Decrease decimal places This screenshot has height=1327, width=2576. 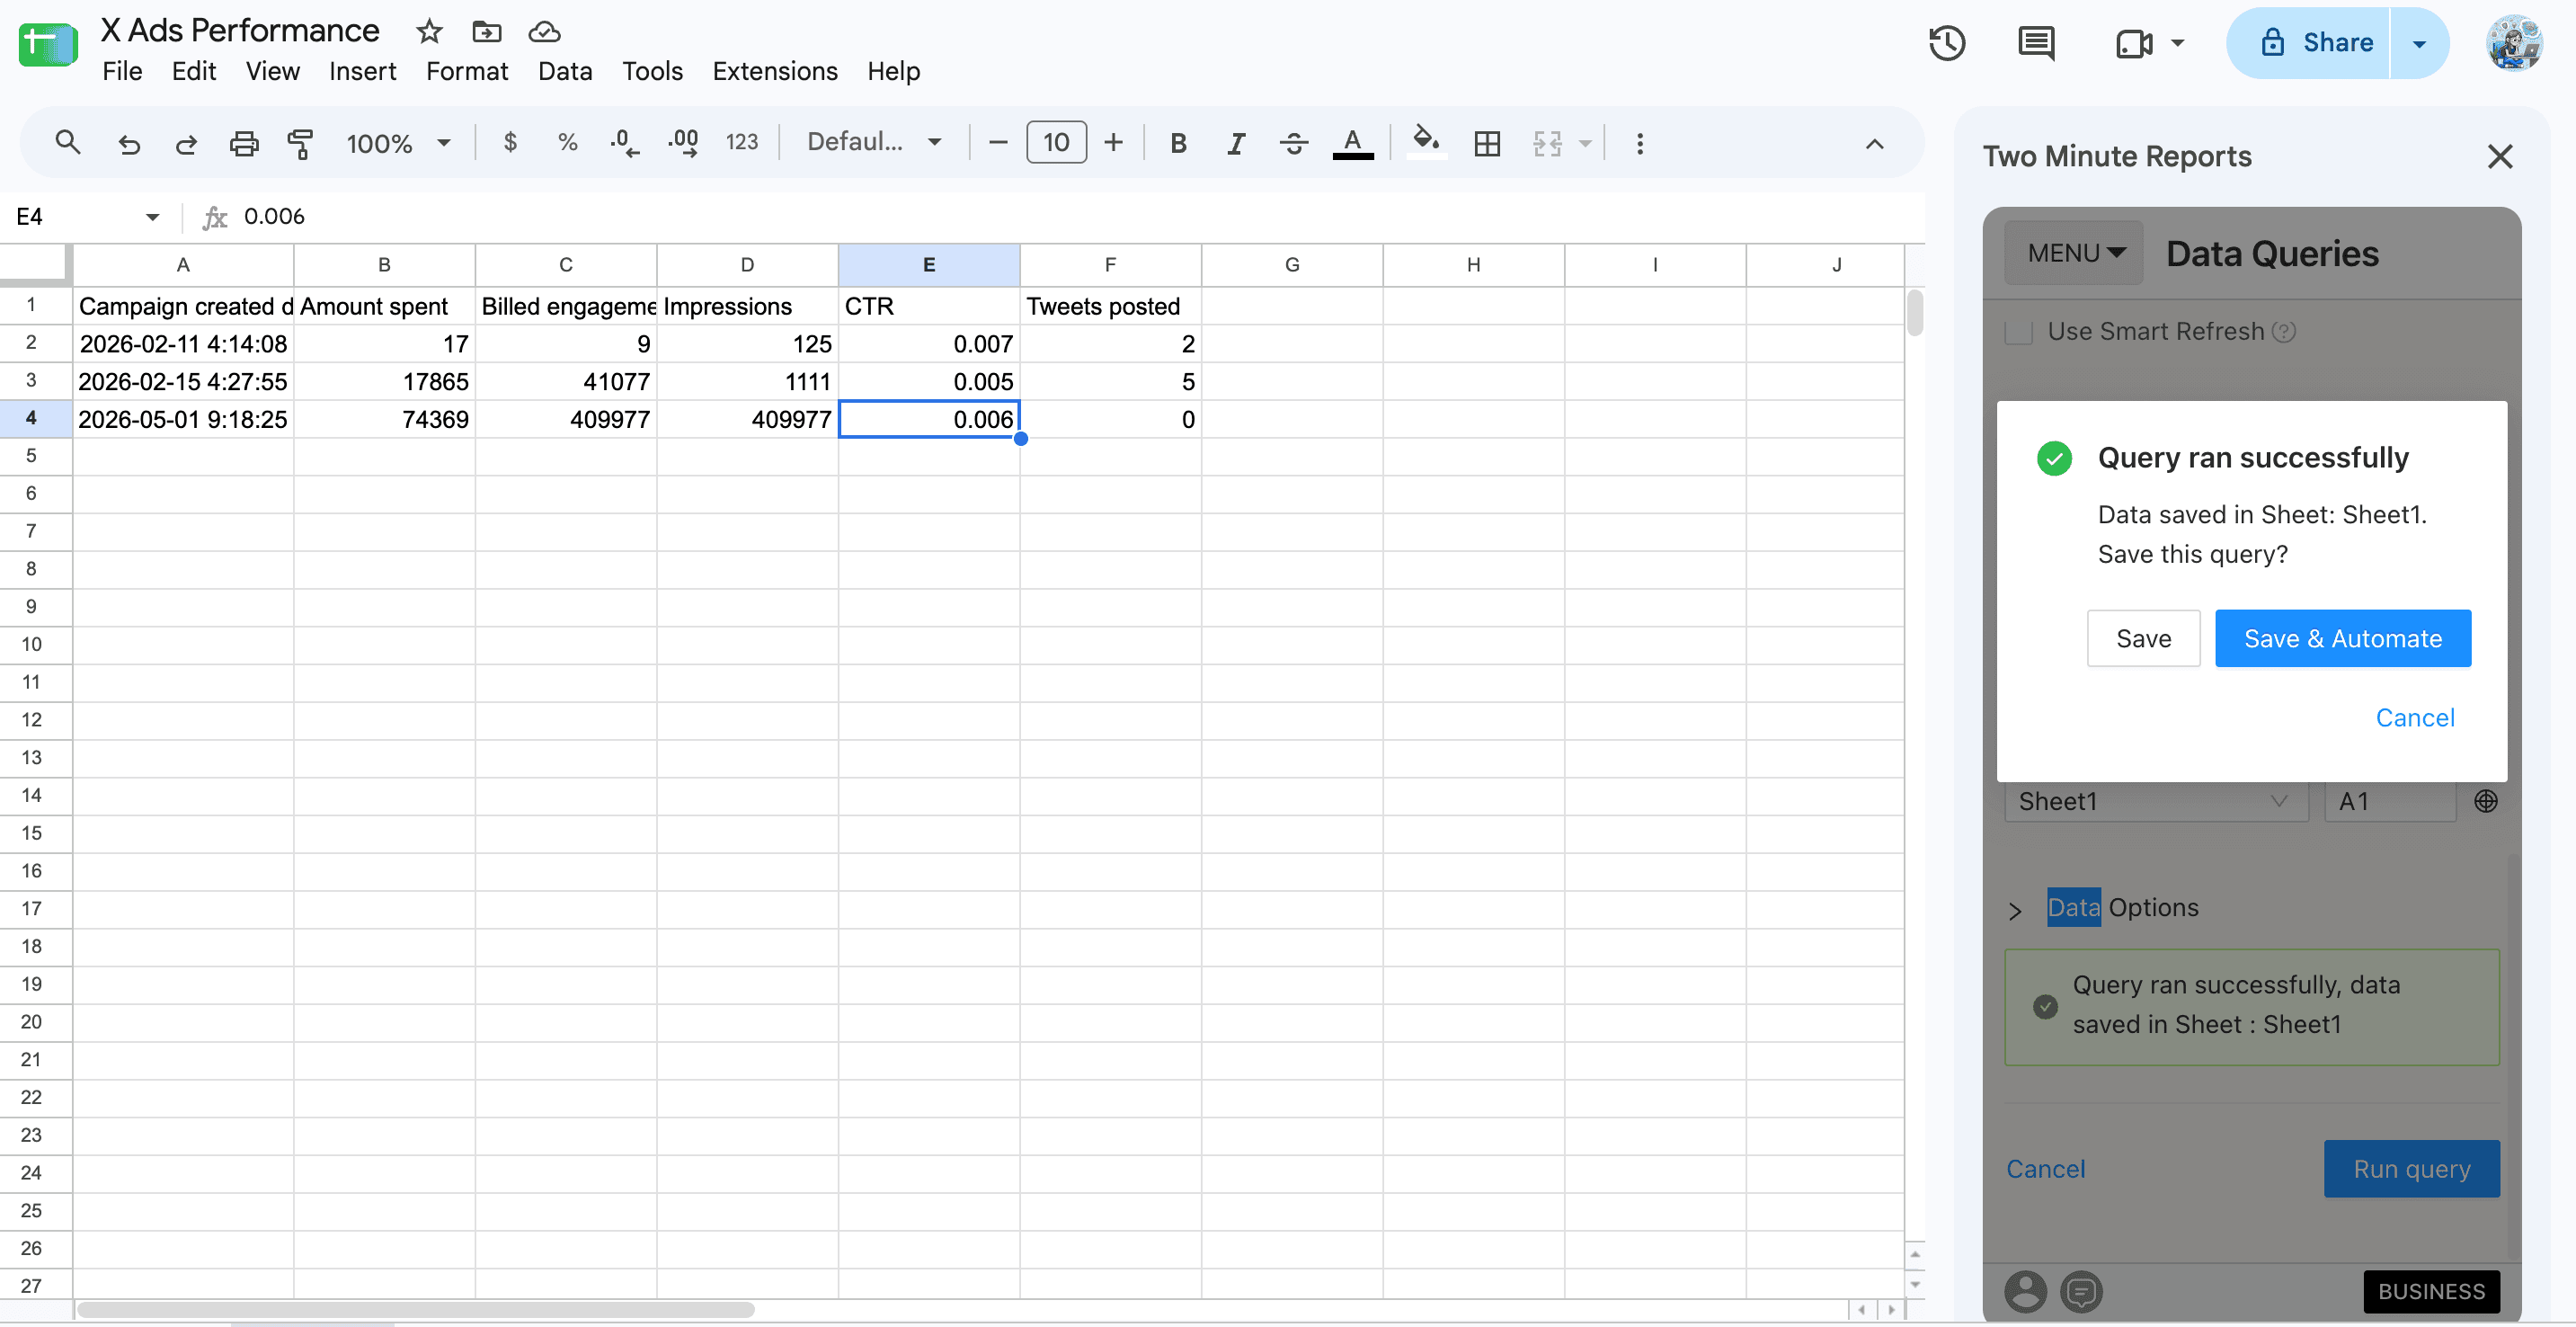coord(624,142)
